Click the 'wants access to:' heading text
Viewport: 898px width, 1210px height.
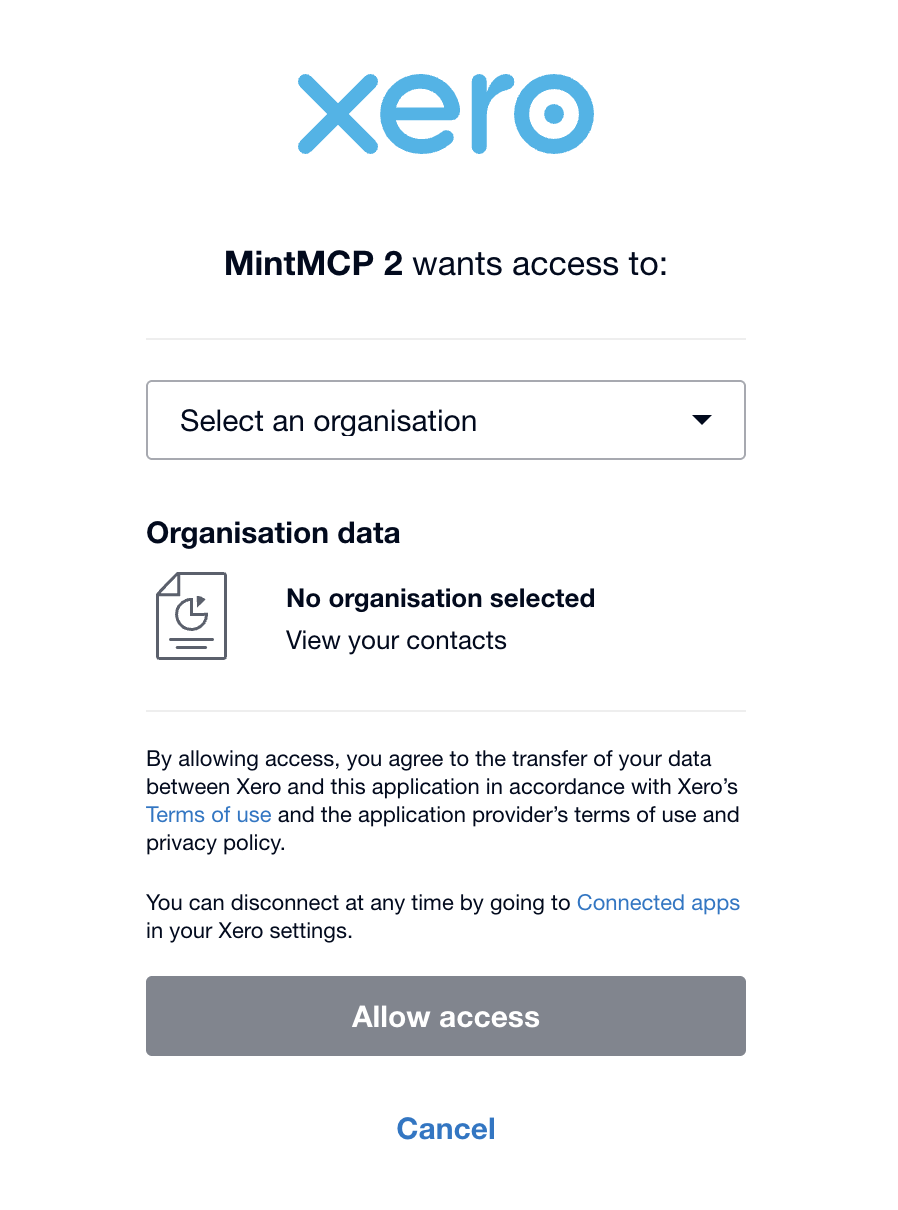(540, 264)
